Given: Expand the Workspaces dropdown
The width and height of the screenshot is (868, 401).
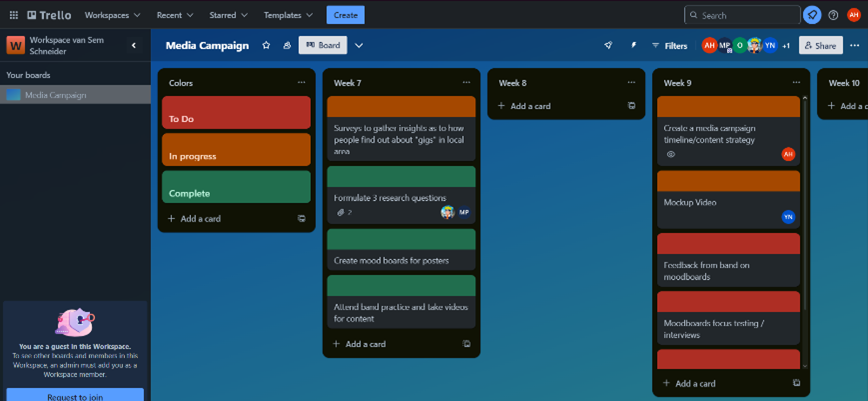Looking at the screenshot, I should [x=111, y=15].
